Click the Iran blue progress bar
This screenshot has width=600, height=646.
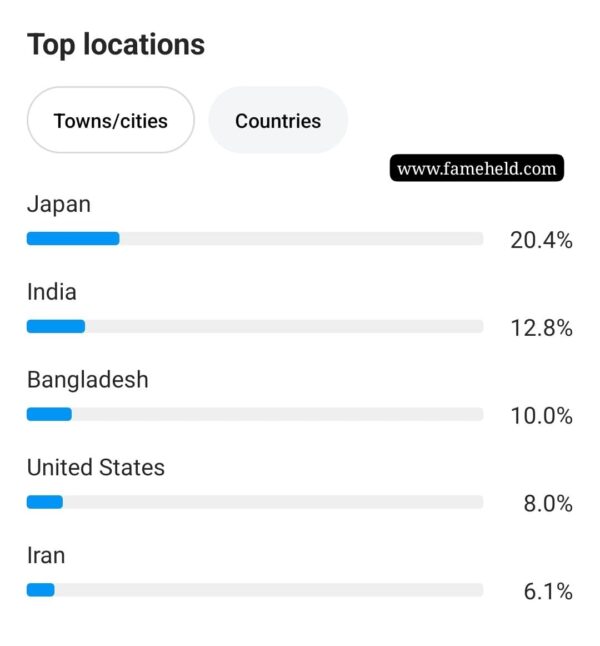(x=41, y=590)
